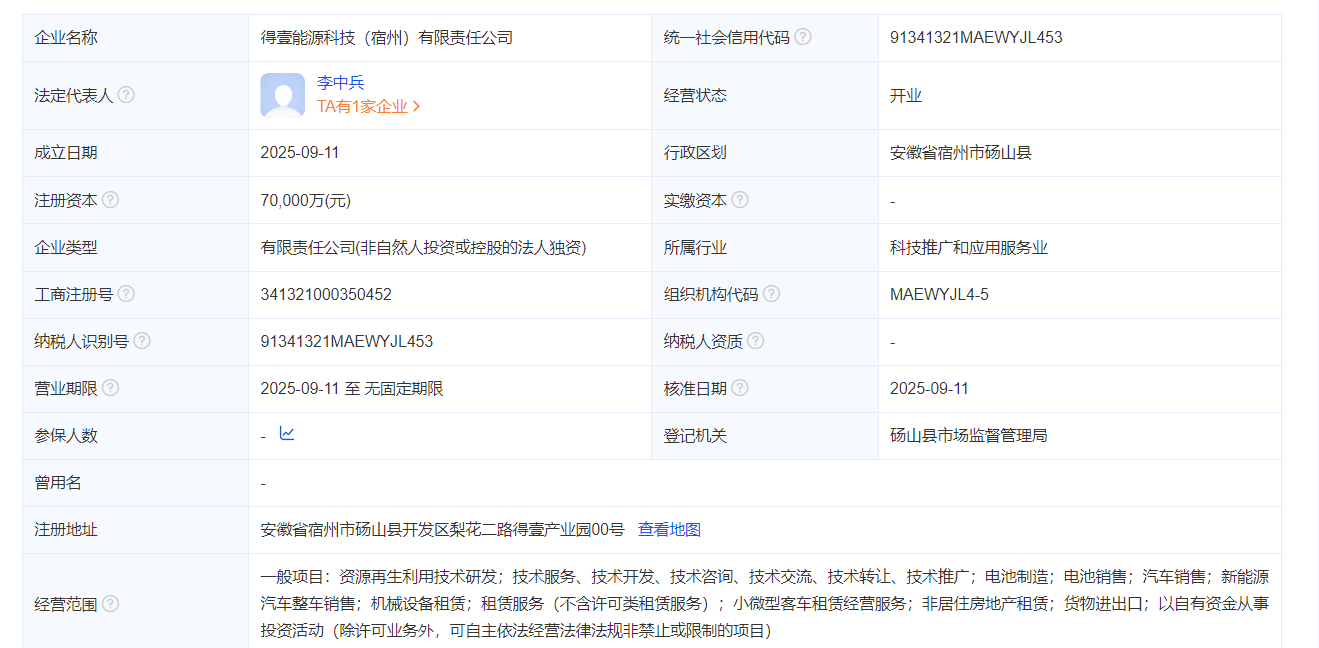Screen dimensions: 1319x648
Task: Click the help icon beside 企业类型
Action: [109, 247]
